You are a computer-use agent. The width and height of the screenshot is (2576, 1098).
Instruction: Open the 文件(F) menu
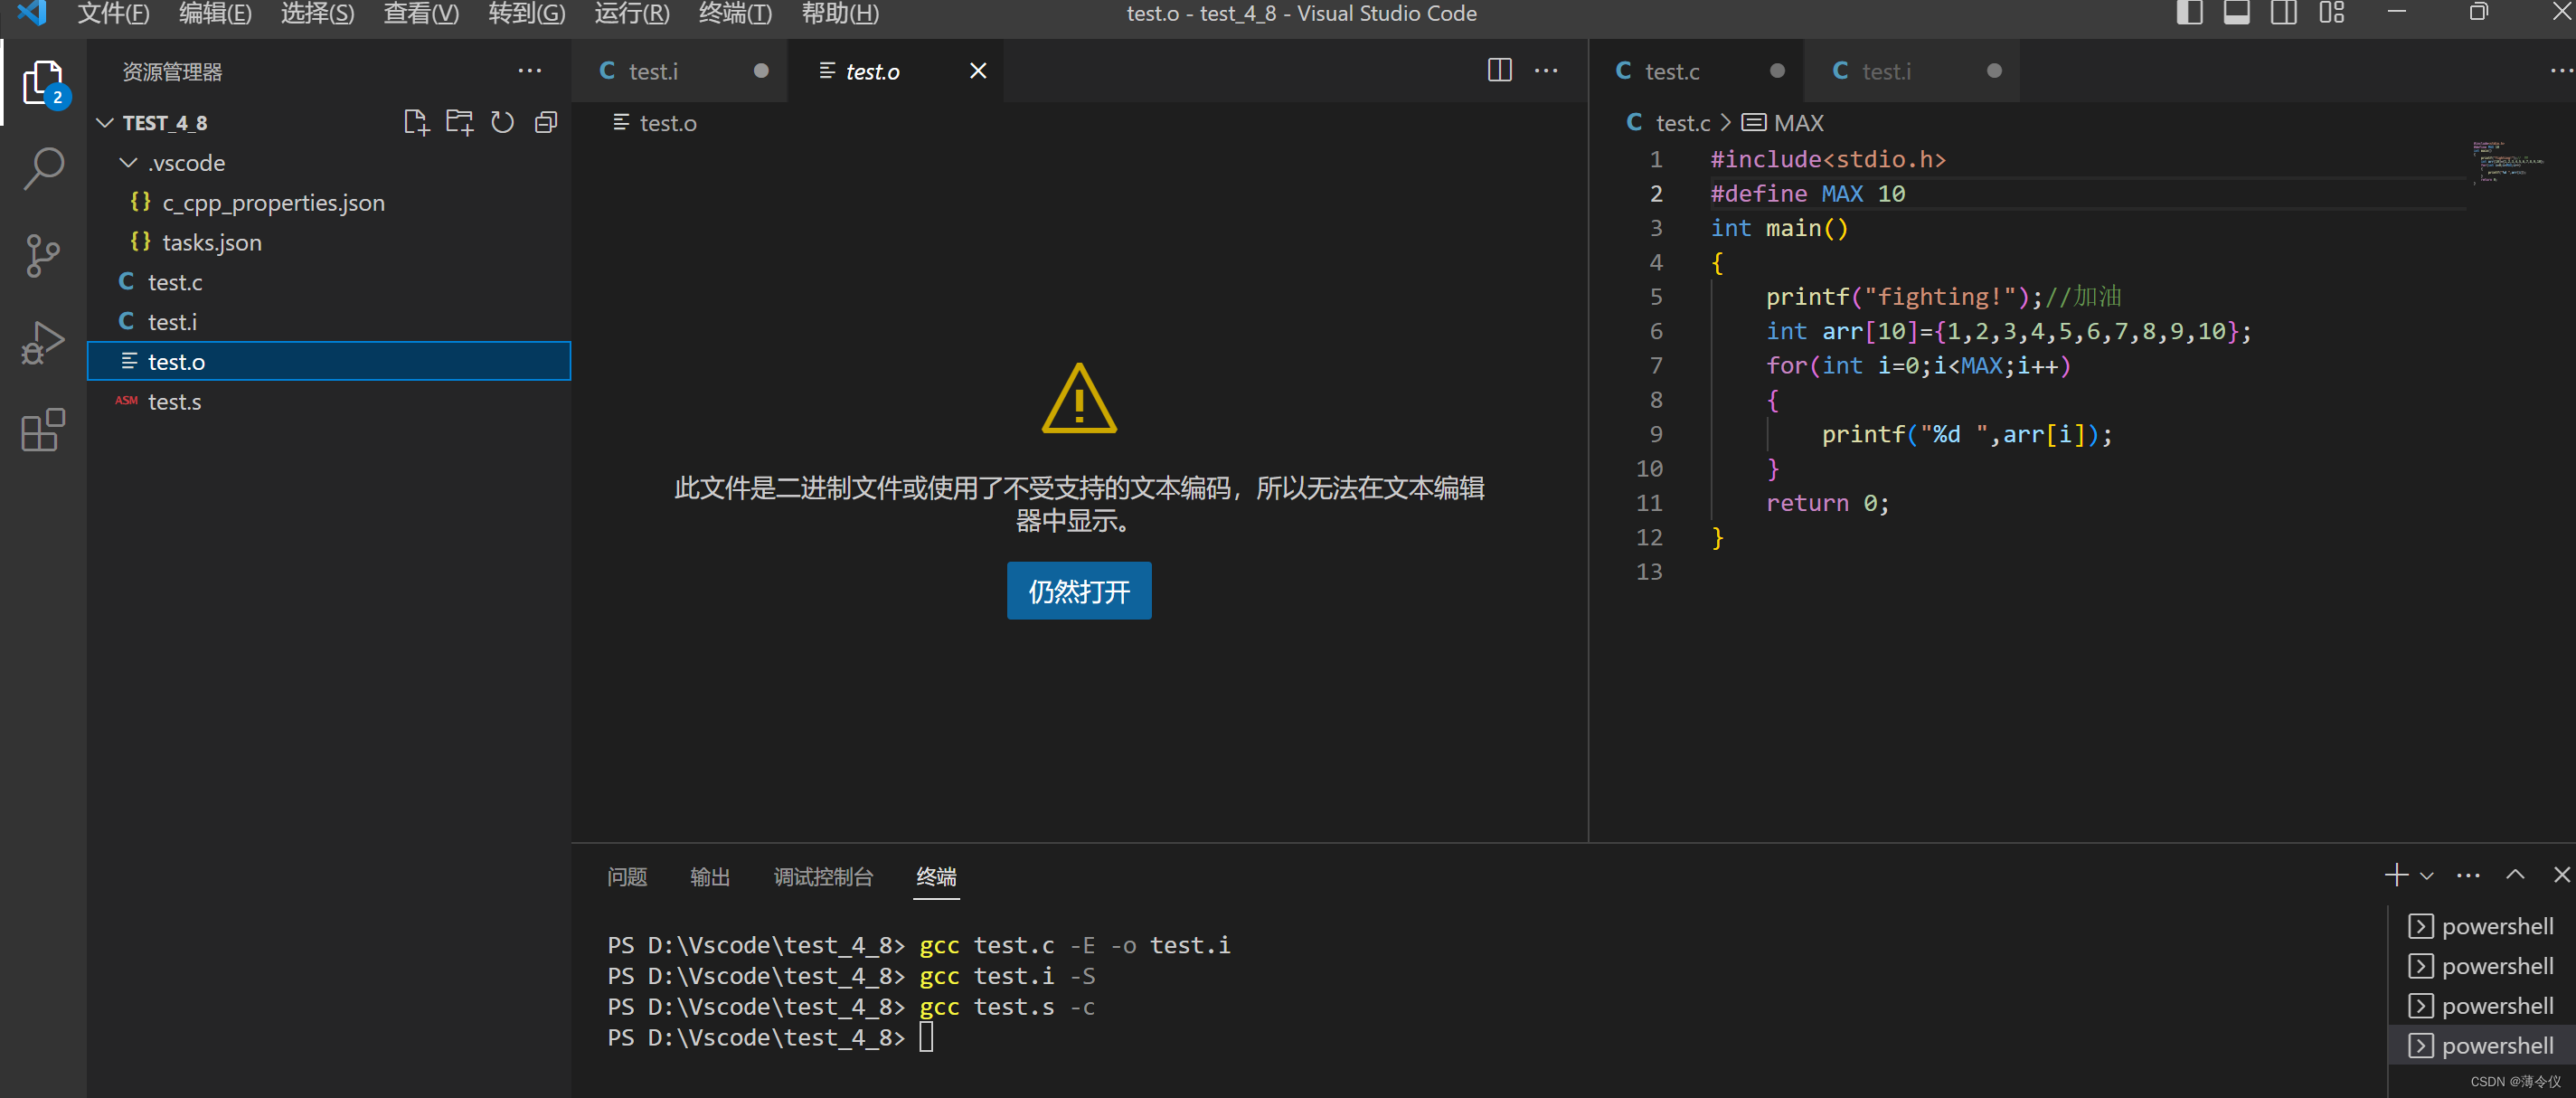113,13
